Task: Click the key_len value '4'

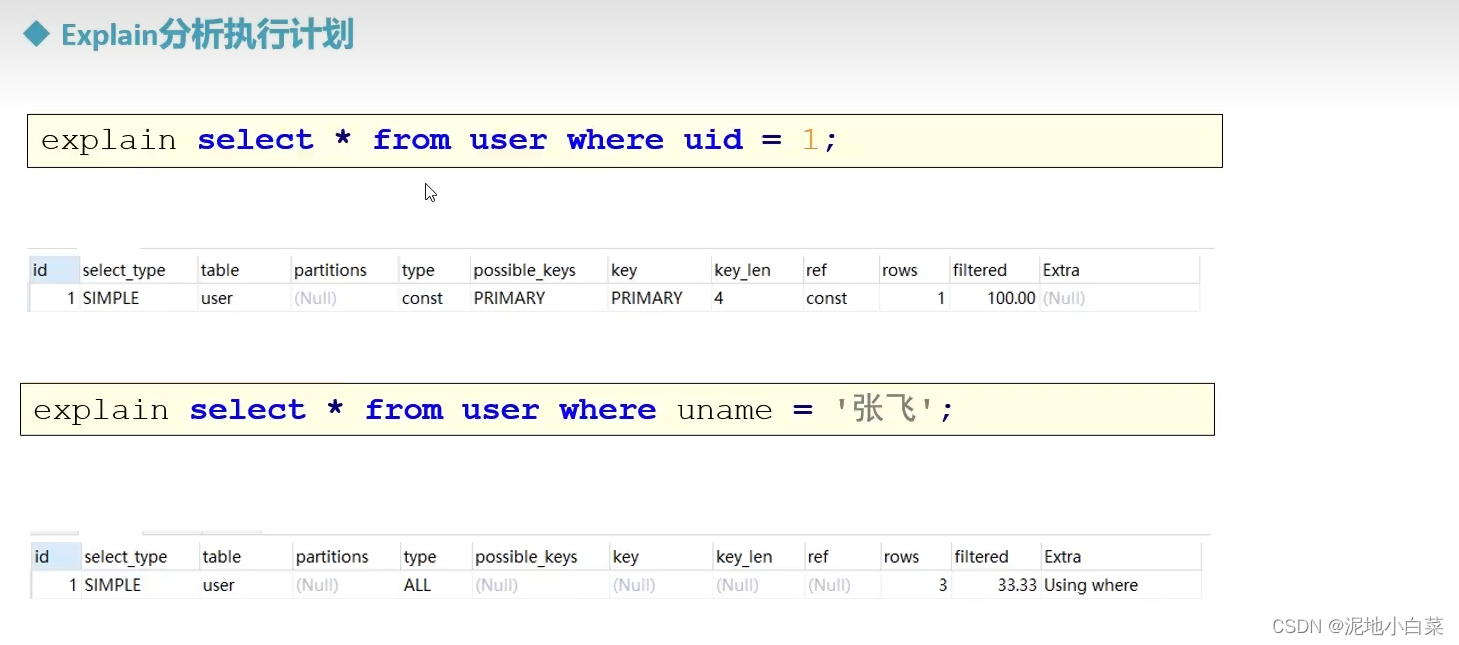Action: tap(719, 298)
